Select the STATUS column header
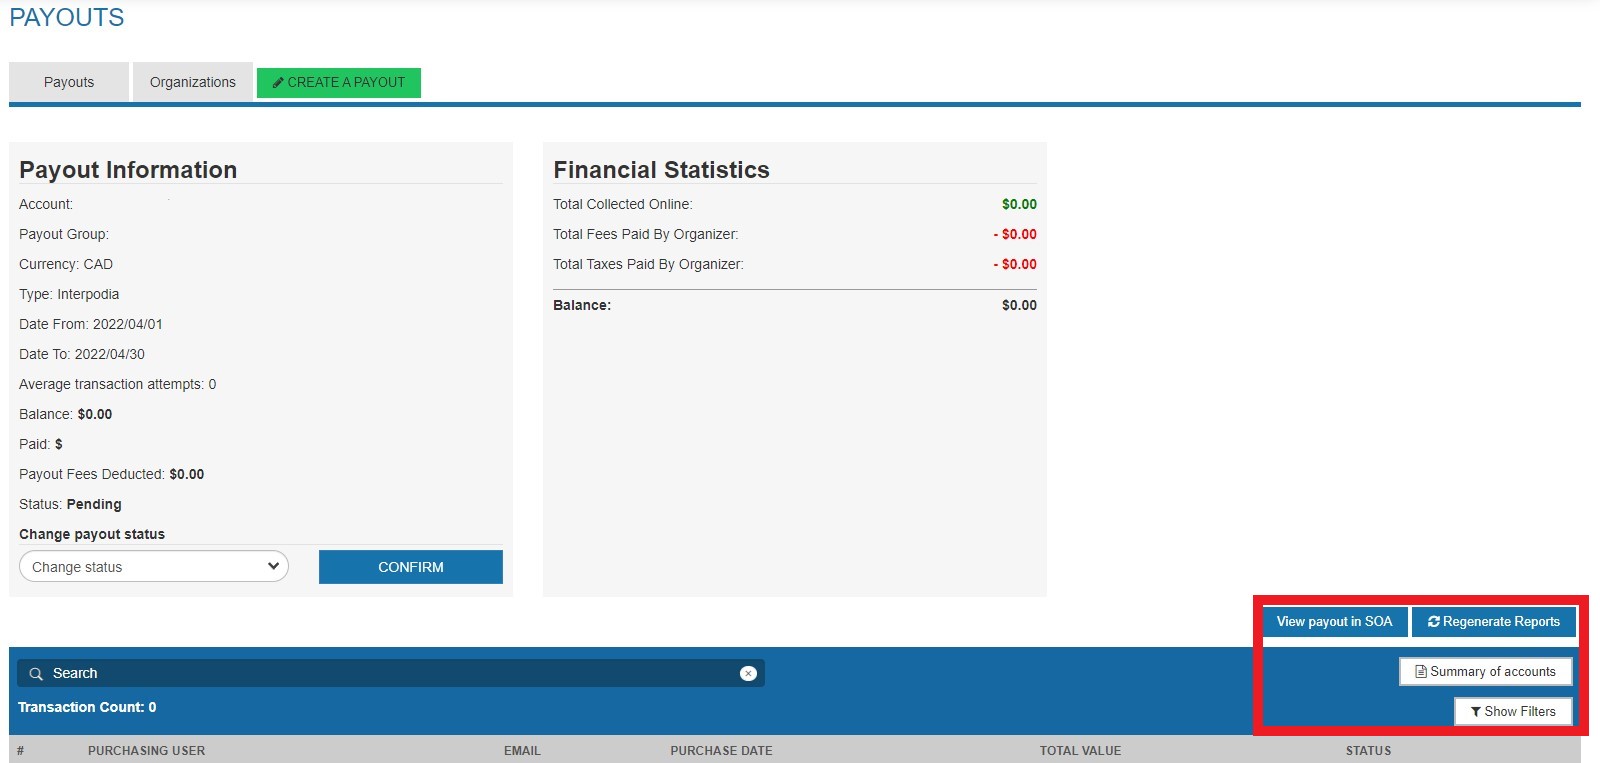The width and height of the screenshot is (1600, 763). tap(1368, 751)
